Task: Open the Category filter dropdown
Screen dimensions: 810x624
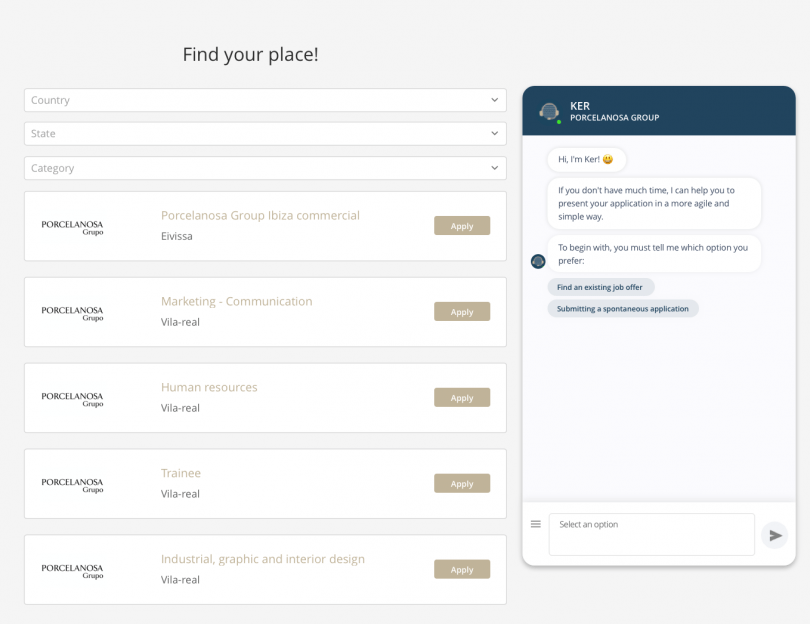Action: [x=265, y=168]
